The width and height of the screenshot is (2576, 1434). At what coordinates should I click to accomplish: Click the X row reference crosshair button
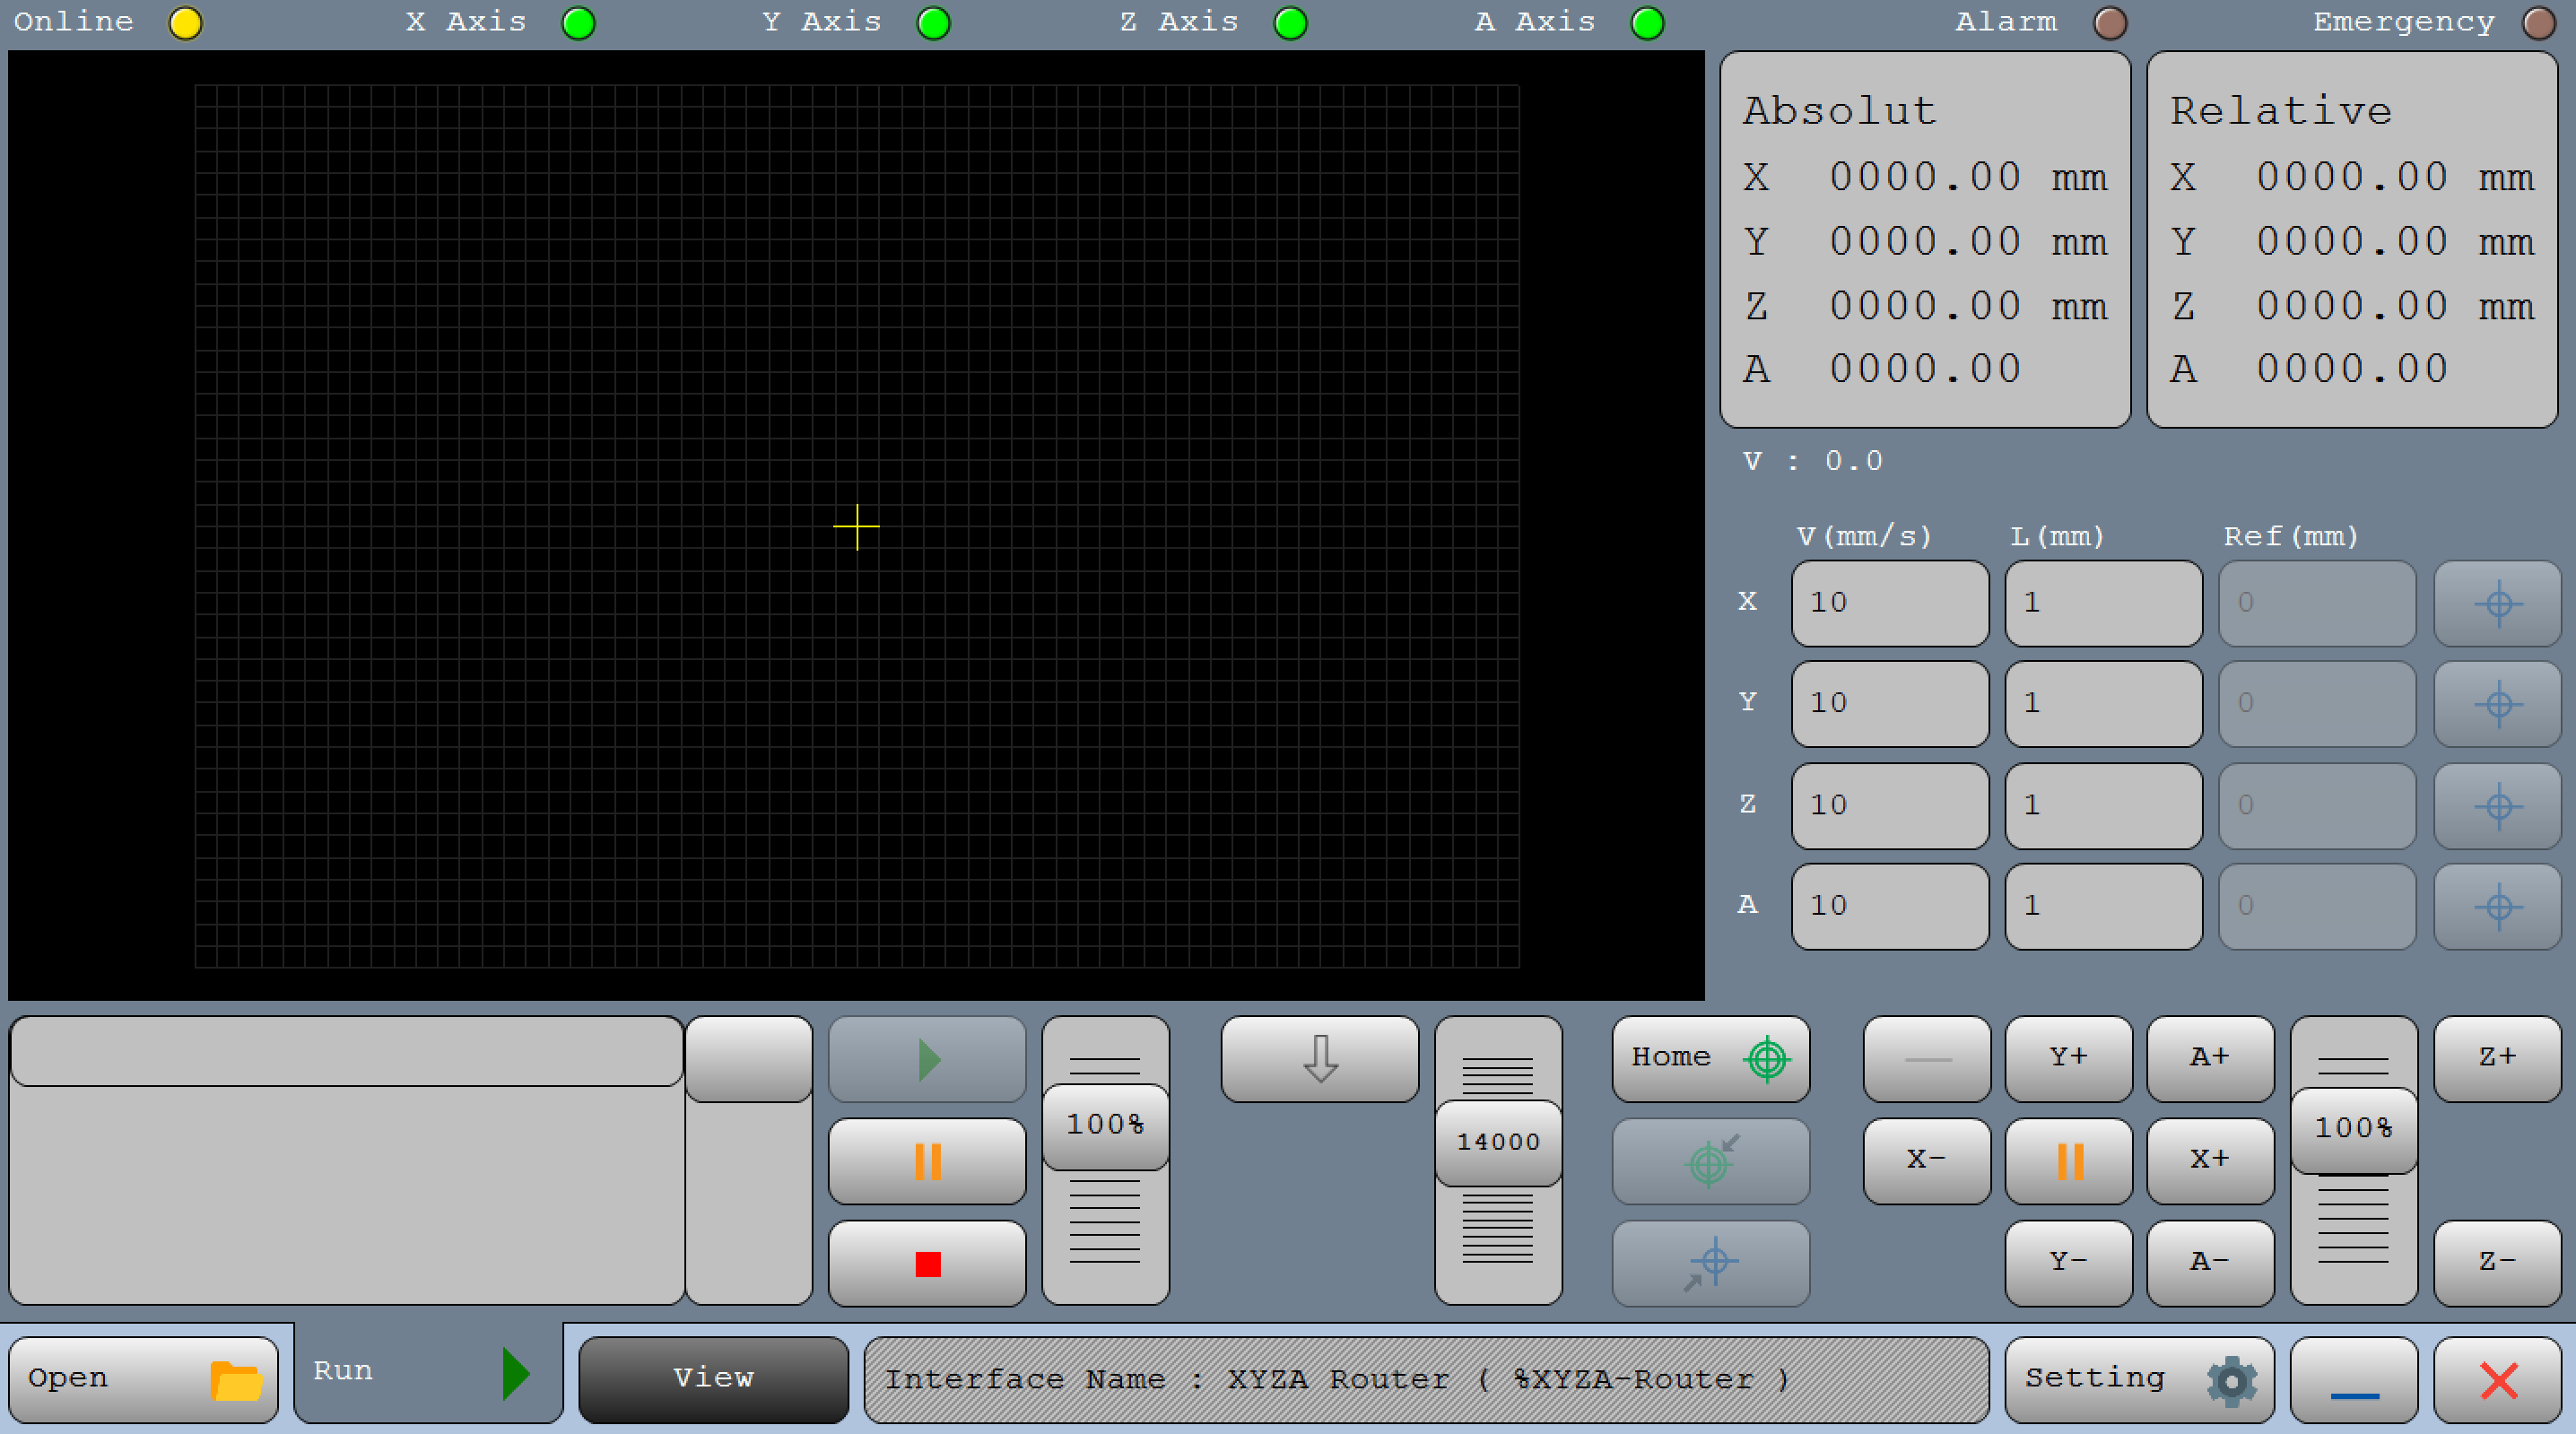point(2497,603)
